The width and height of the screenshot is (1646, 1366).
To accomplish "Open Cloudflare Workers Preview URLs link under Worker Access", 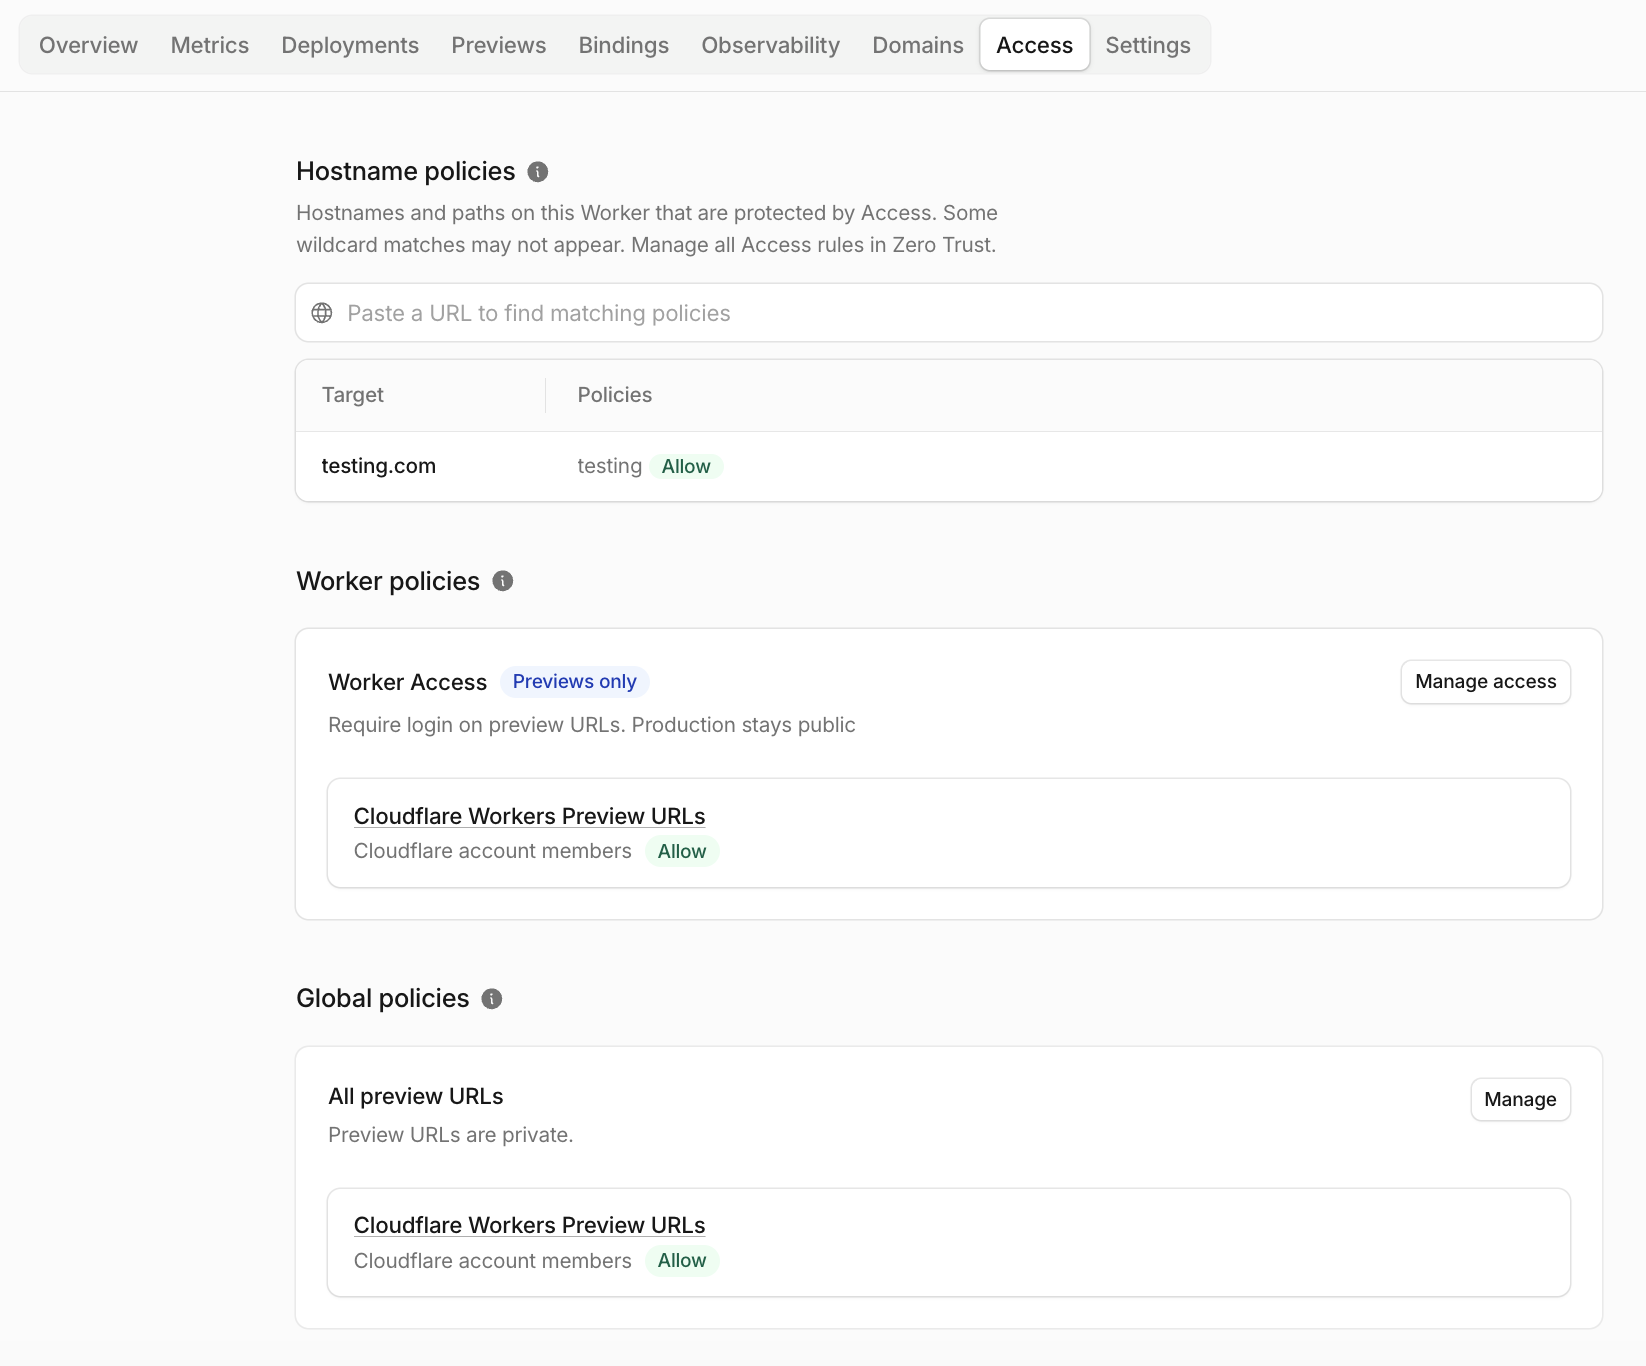I will 530,816.
